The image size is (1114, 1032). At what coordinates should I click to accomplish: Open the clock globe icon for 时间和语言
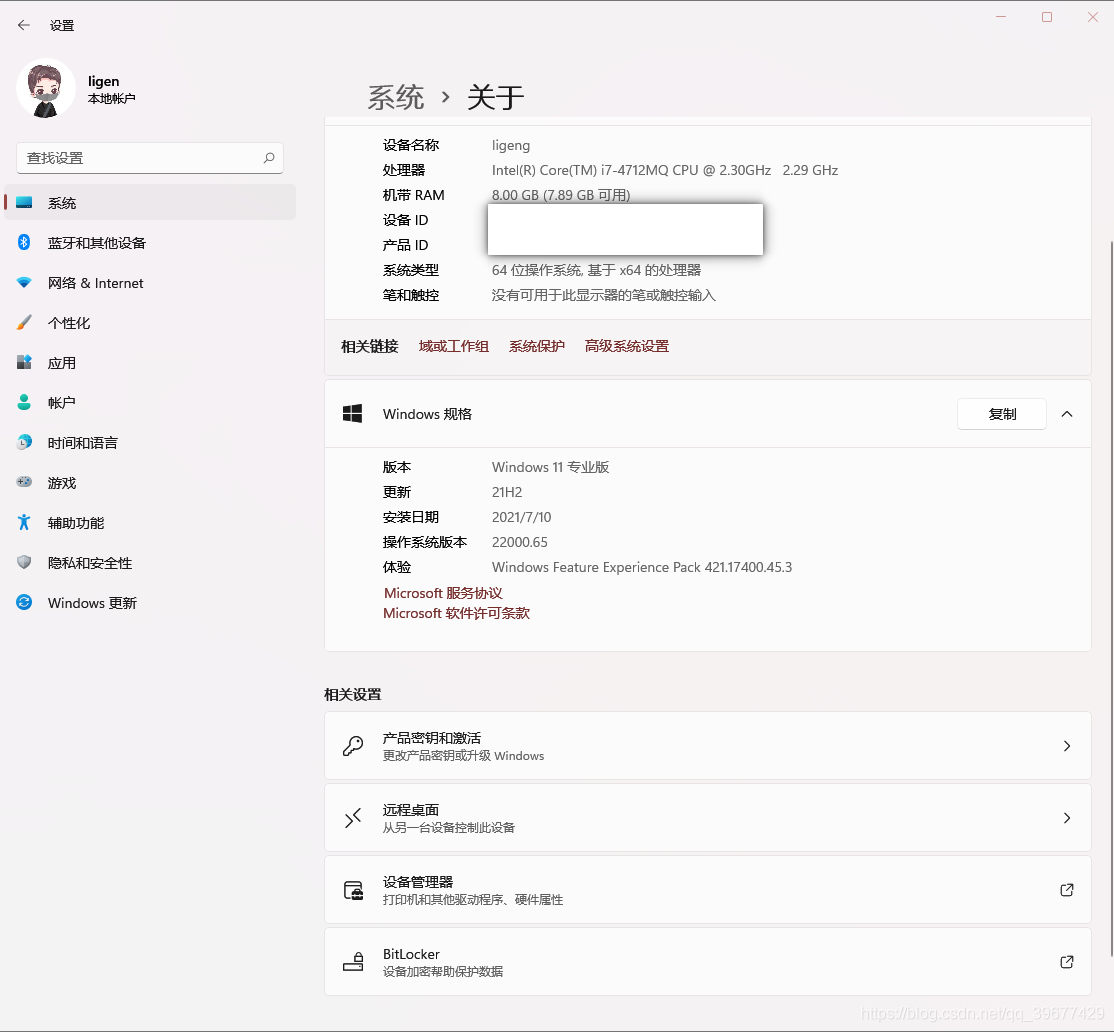click(24, 442)
